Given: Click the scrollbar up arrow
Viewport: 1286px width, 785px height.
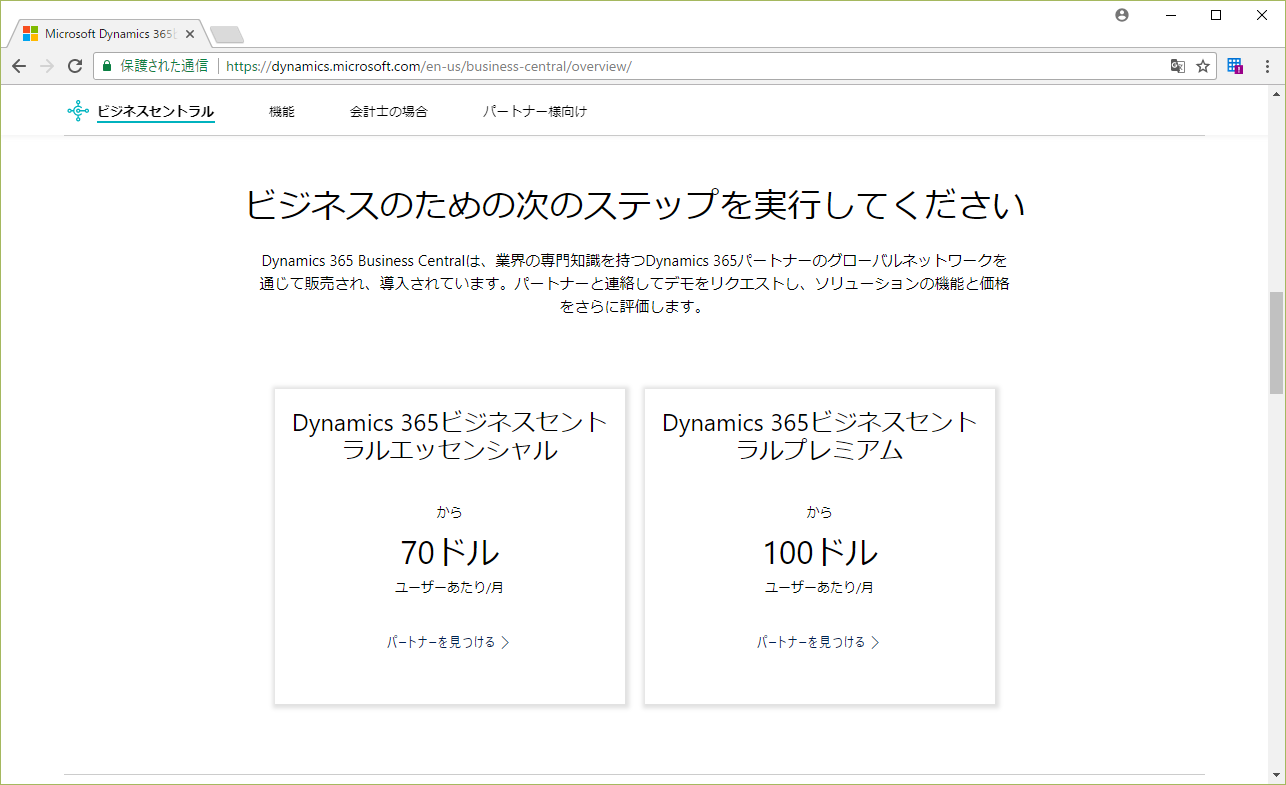Looking at the screenshot, I should click(x=1276, y=94).
